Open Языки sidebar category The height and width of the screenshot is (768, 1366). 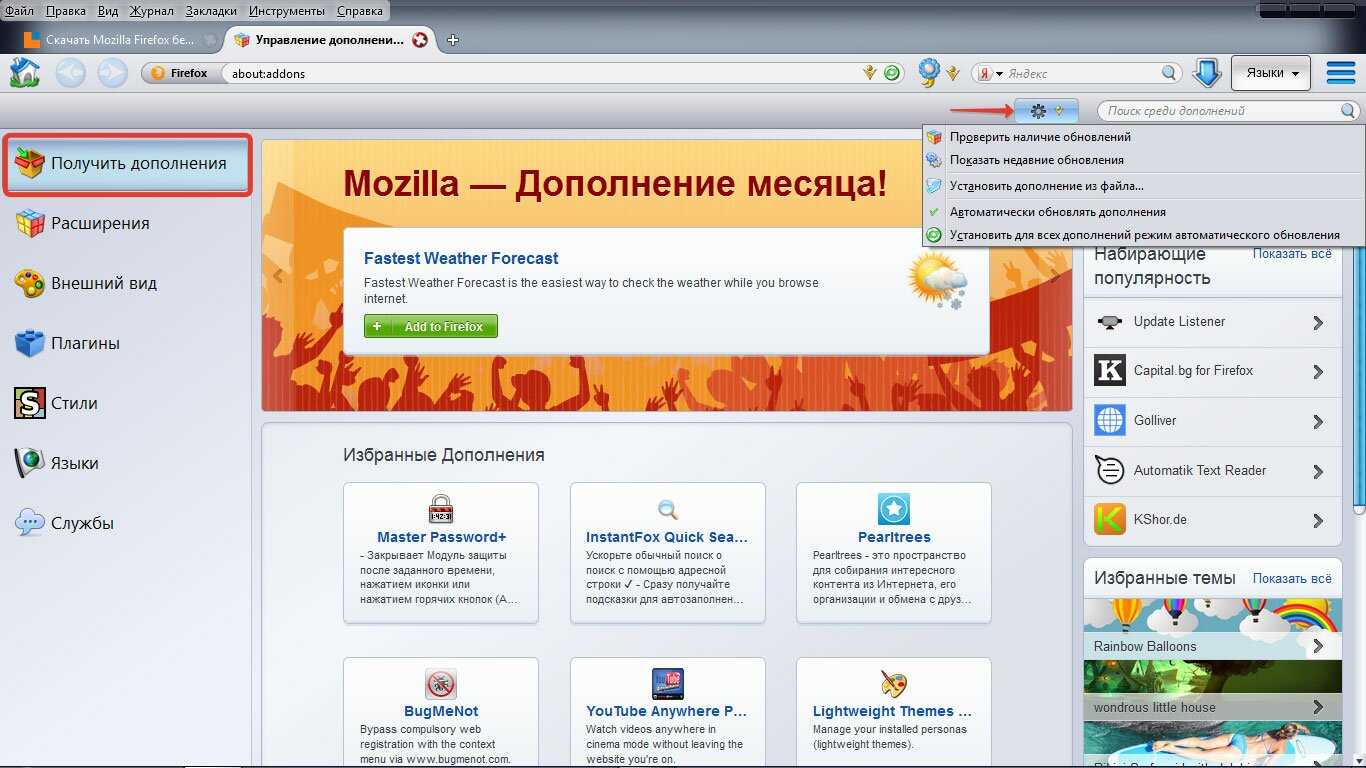125,463
